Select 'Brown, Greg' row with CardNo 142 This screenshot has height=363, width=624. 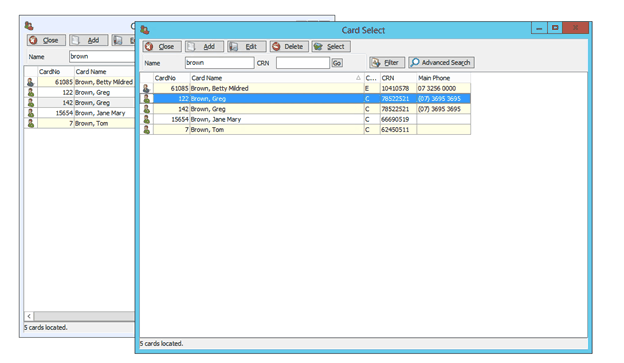pyautogui.click(x=305, y=109)
